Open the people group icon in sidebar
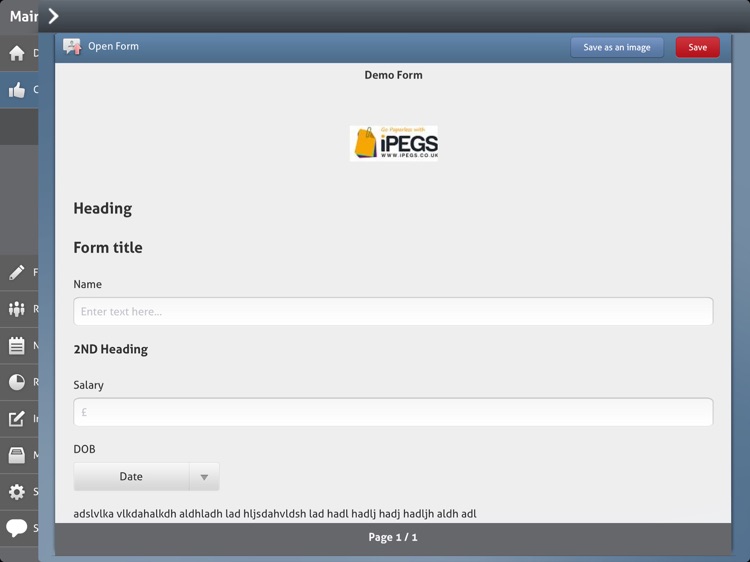 coord(17,309)
